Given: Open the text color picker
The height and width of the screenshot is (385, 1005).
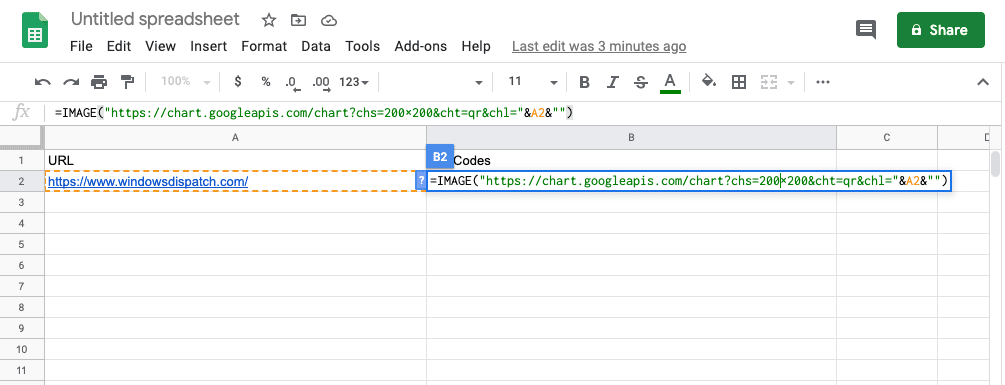Looking at the screenshot, I should [x=670, y=82].
